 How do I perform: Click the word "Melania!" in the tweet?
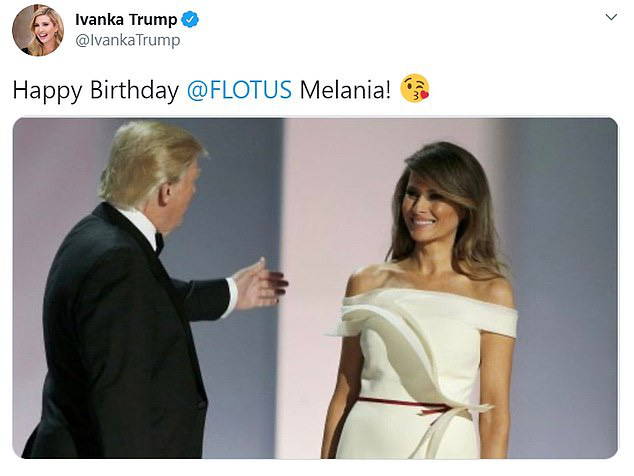point(346,90)
